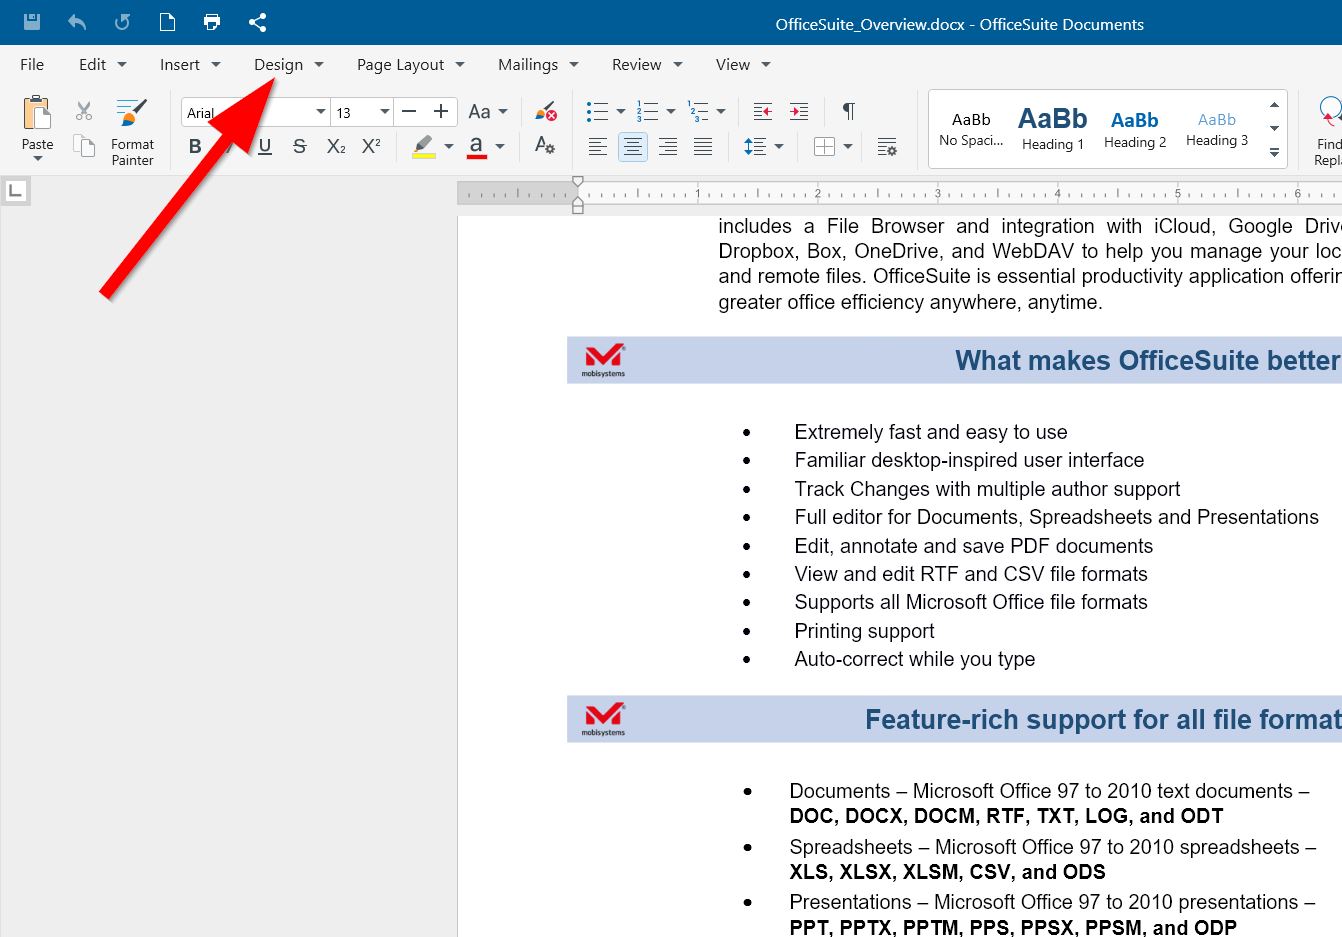The image size is (1342, 937).
Task: Click the Undo arrow icon
Action: 77,22
